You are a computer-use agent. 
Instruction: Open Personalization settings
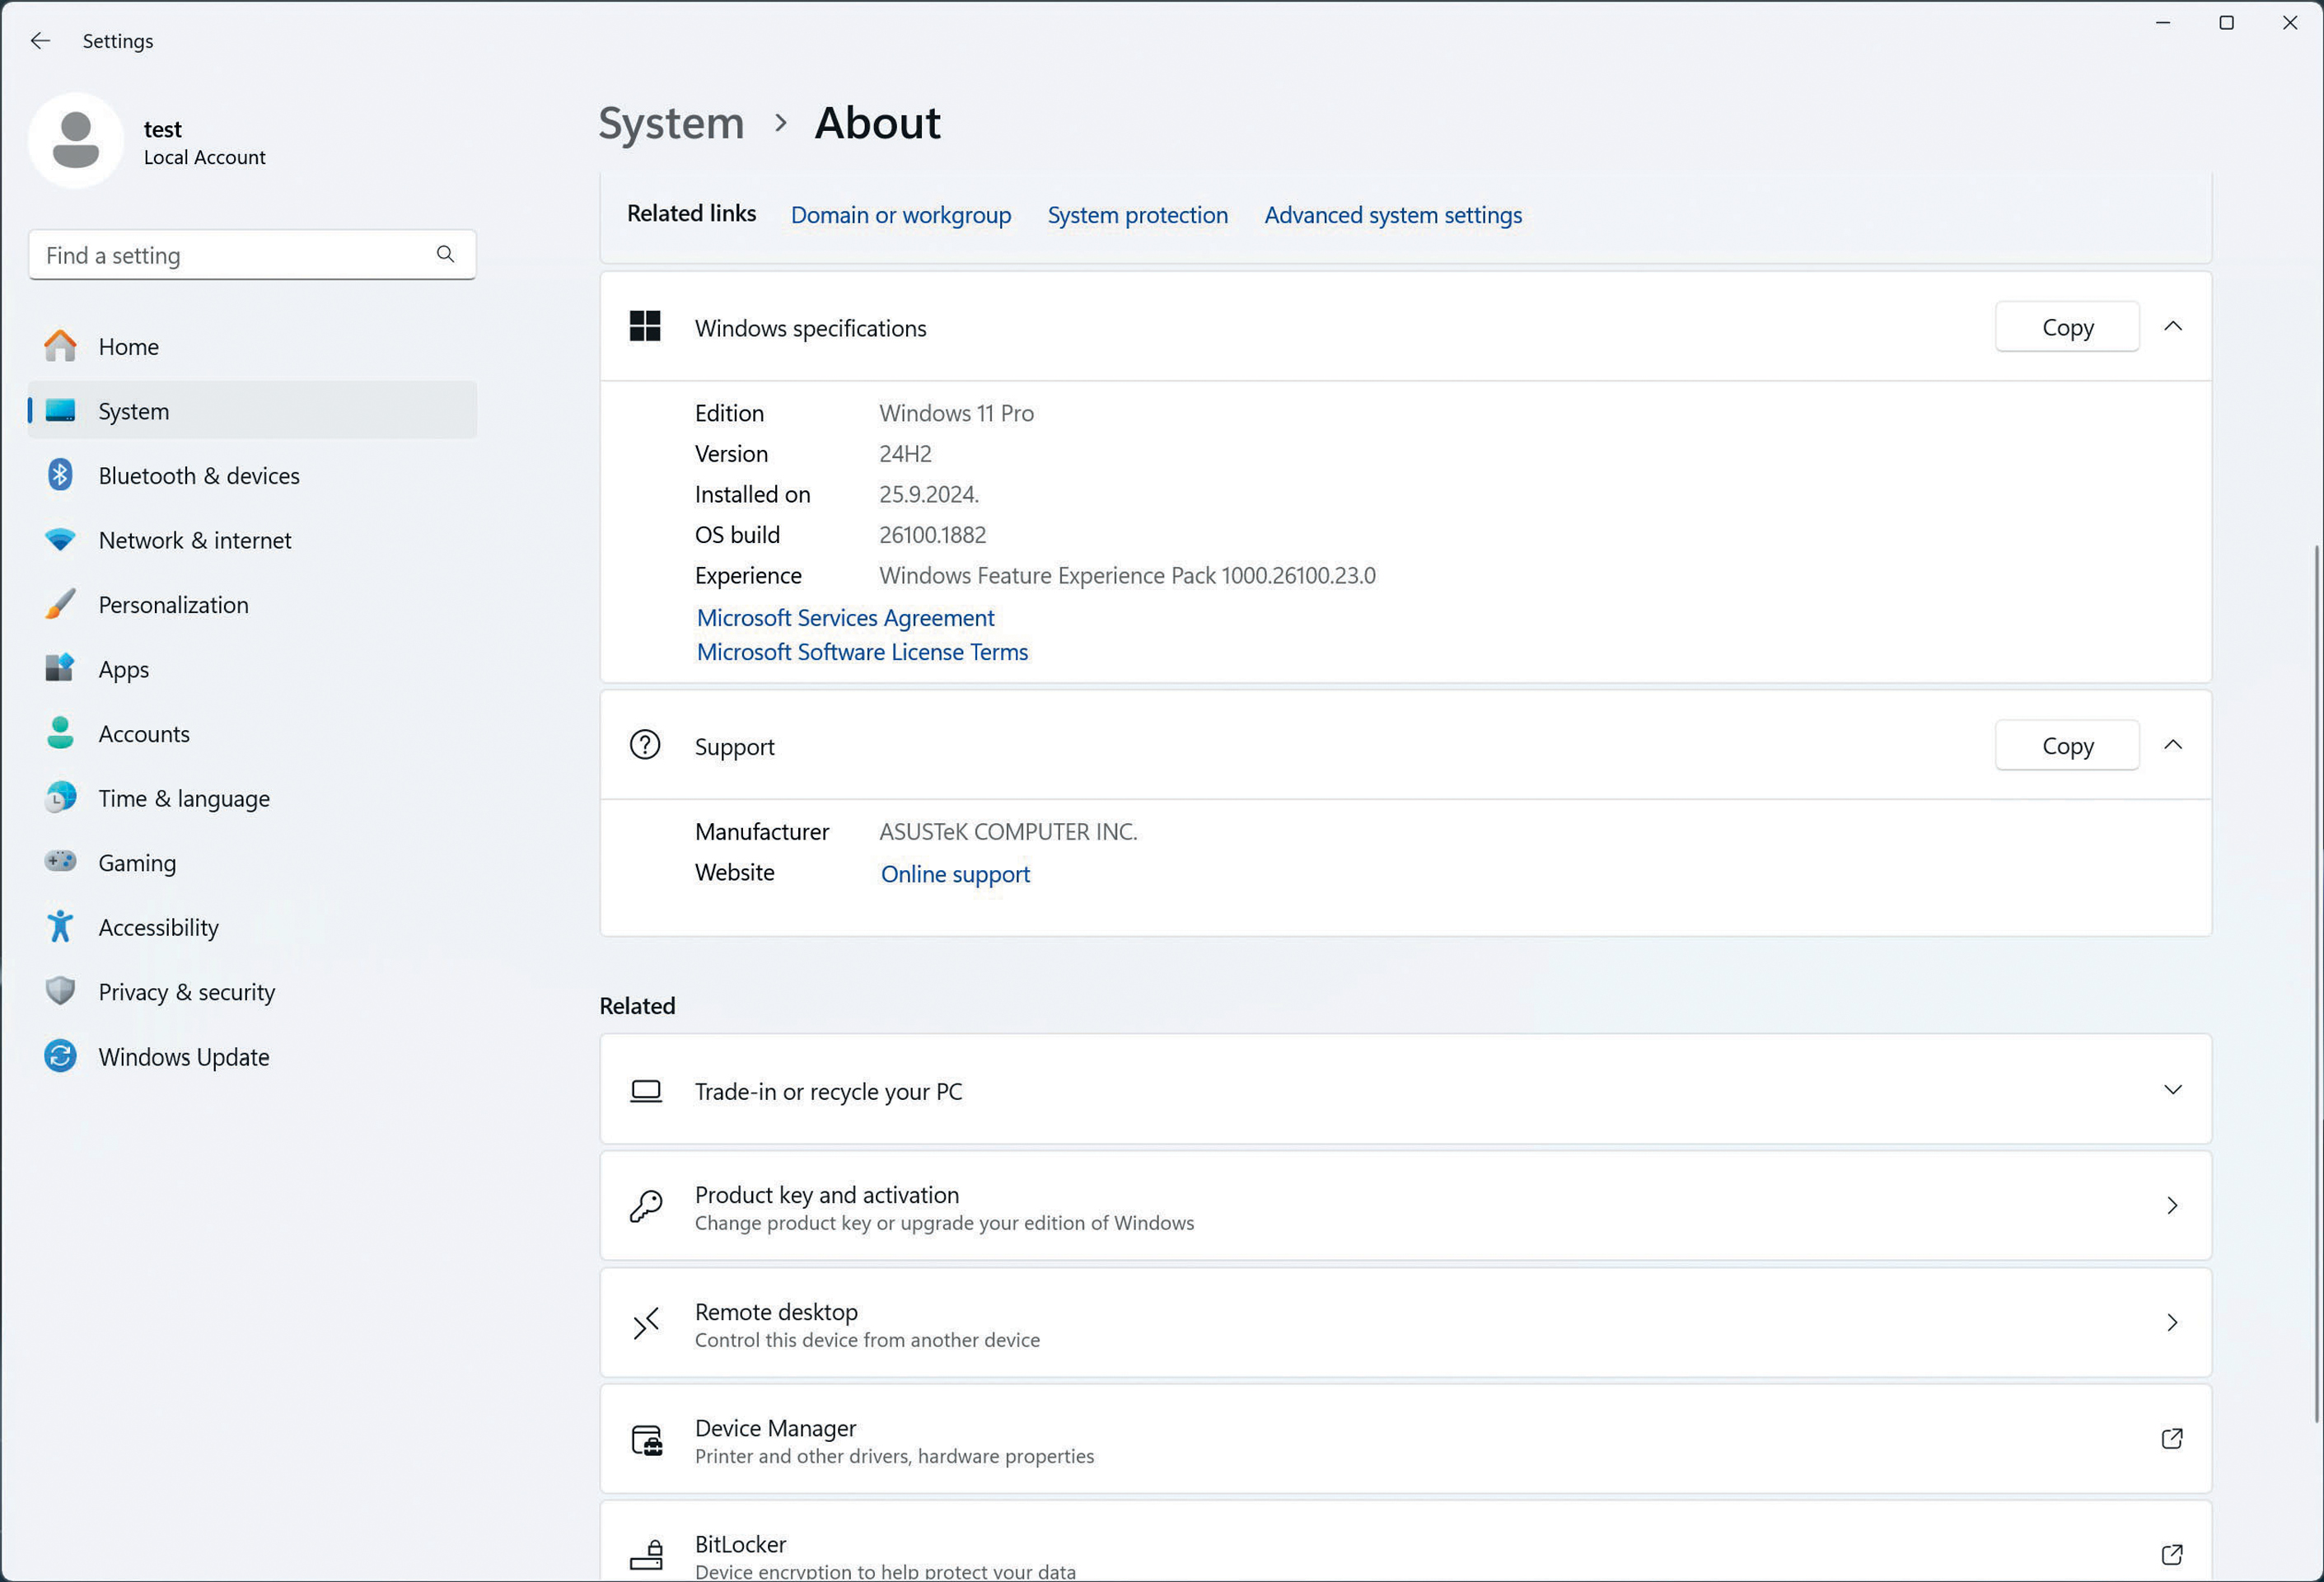click(252, 604)
